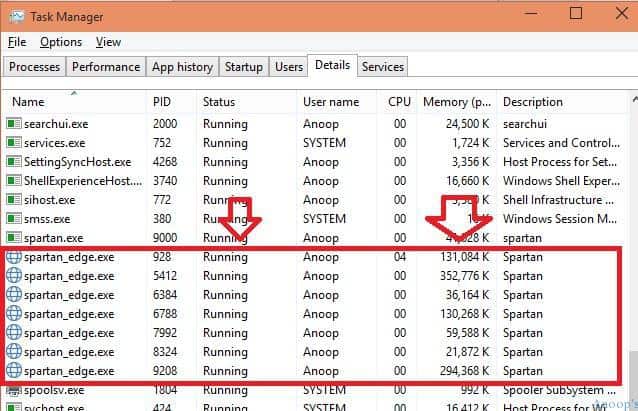Maximize the Task Manager window

click(576, 14)
